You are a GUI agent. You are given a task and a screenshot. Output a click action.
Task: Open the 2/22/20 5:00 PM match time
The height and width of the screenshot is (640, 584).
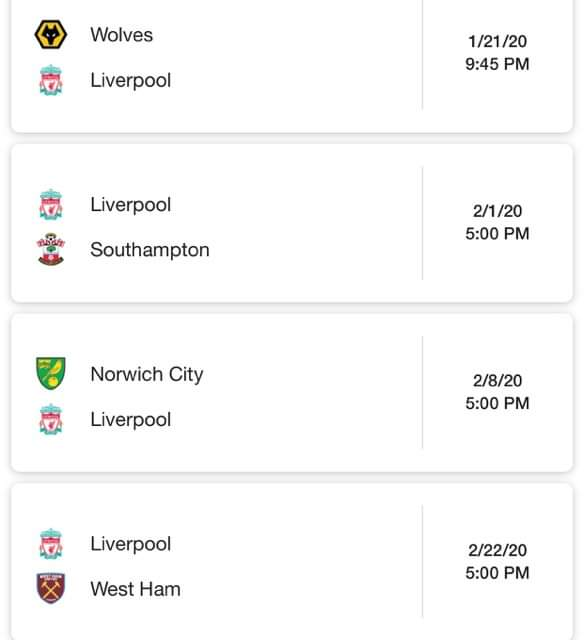497,562
